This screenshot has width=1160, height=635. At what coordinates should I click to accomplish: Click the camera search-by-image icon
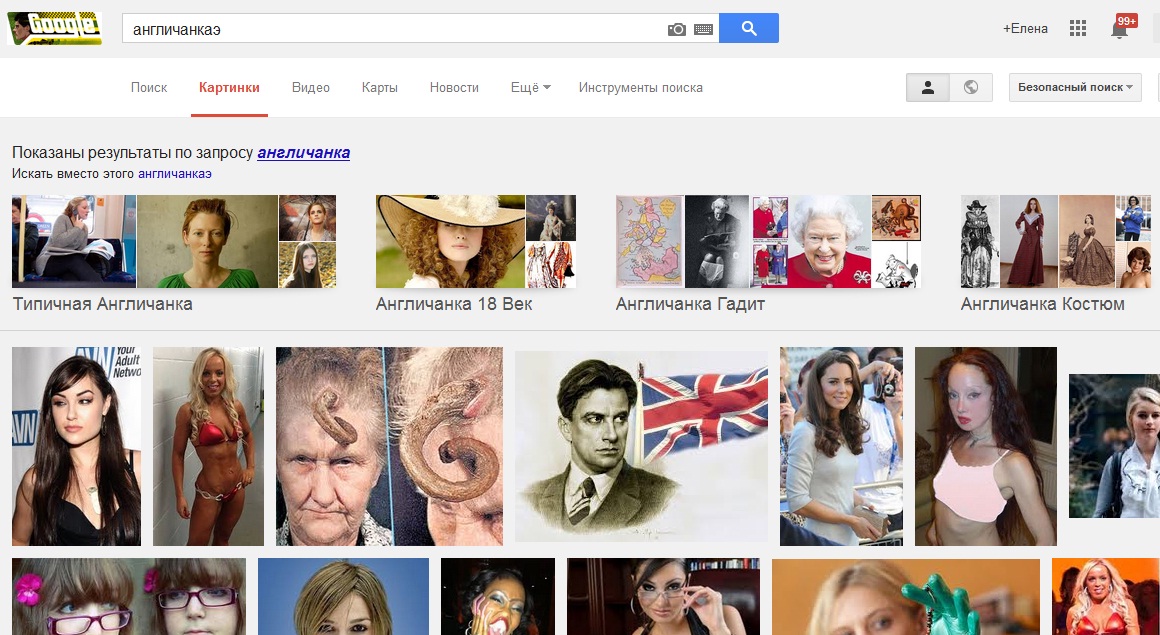pyautogui.click(x=677, y=30)
